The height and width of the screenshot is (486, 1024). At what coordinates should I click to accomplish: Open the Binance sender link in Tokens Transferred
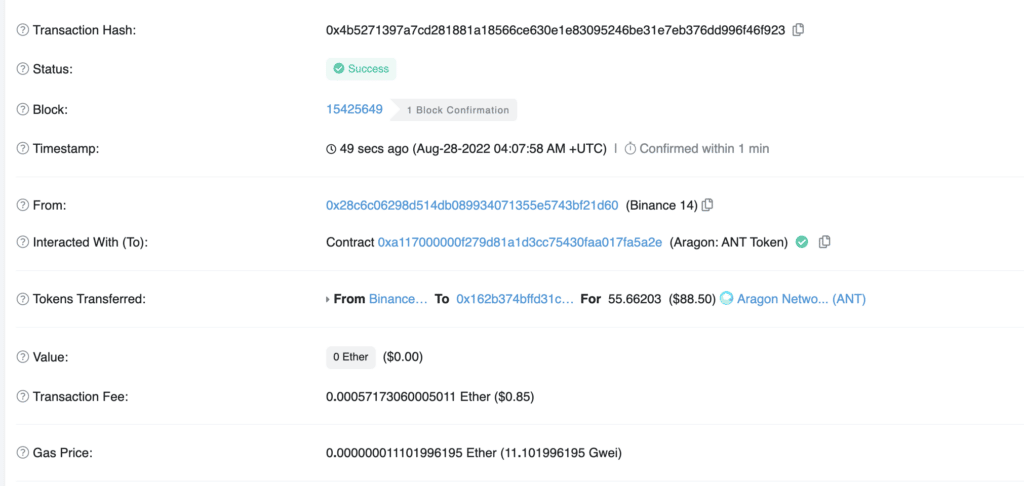click(x=398, y=298)
